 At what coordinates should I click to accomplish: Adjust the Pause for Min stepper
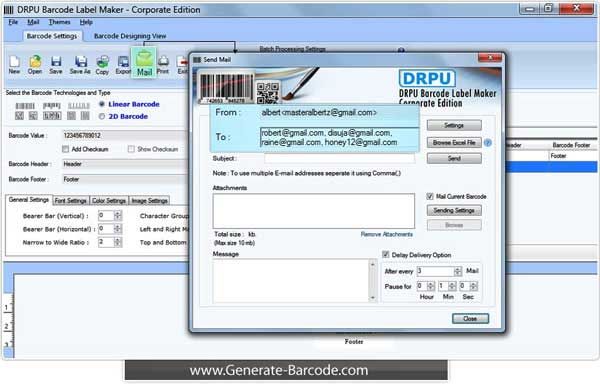(452, 286)
